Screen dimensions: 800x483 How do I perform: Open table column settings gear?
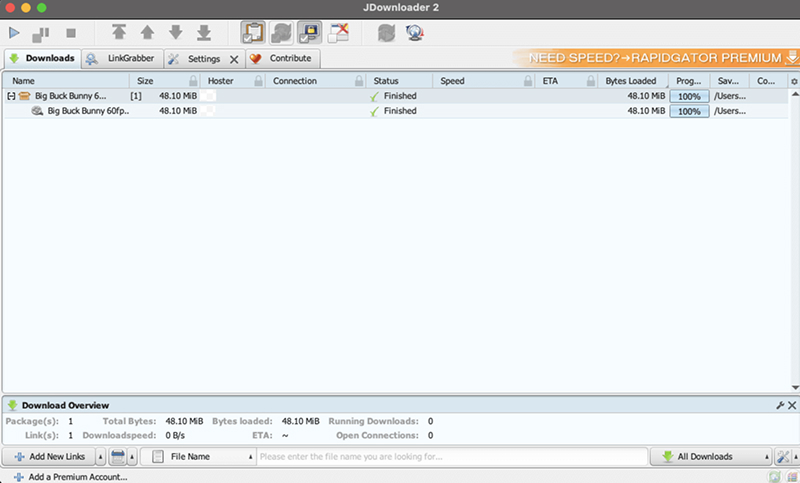point(794,82)
